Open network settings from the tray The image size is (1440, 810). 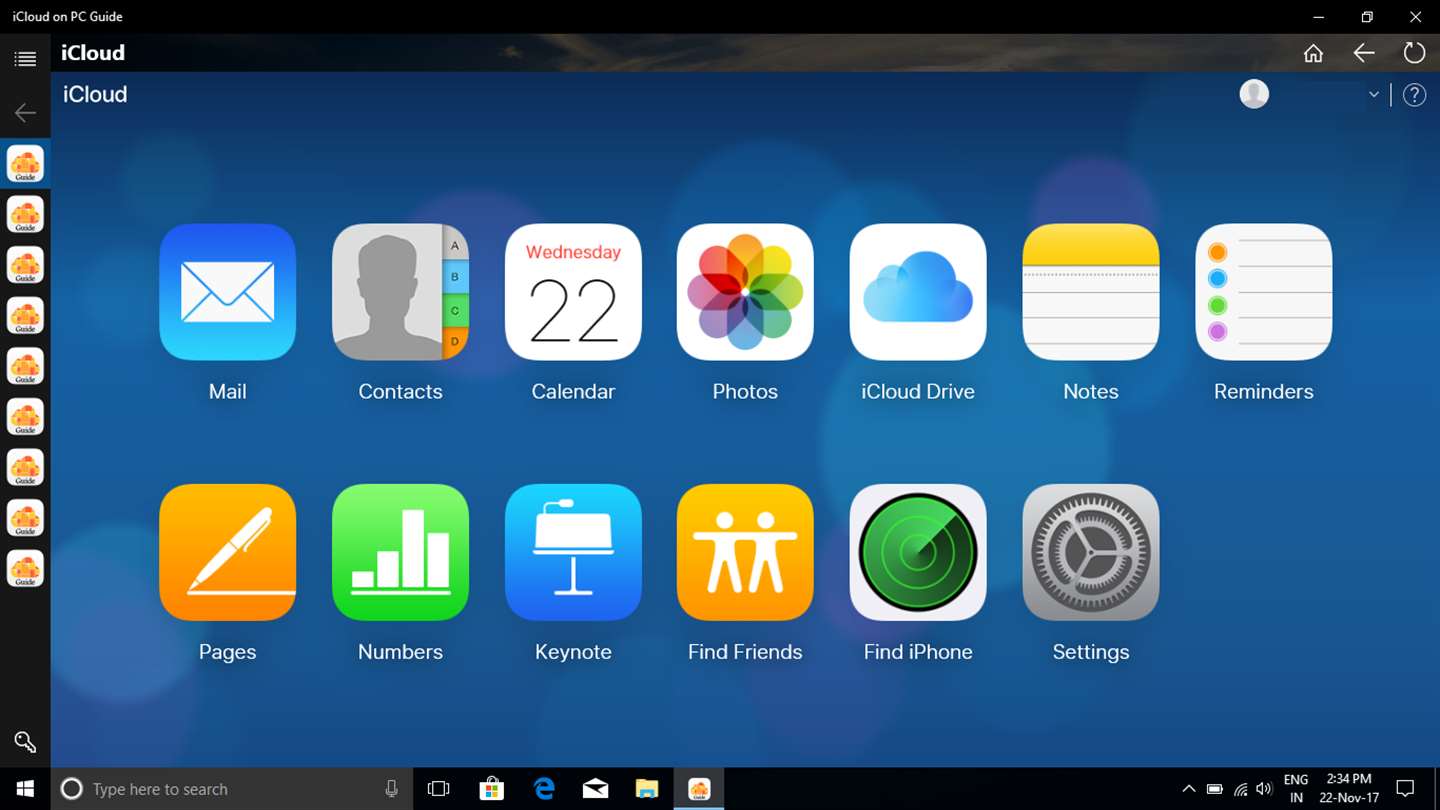(x=1240, y=789)
